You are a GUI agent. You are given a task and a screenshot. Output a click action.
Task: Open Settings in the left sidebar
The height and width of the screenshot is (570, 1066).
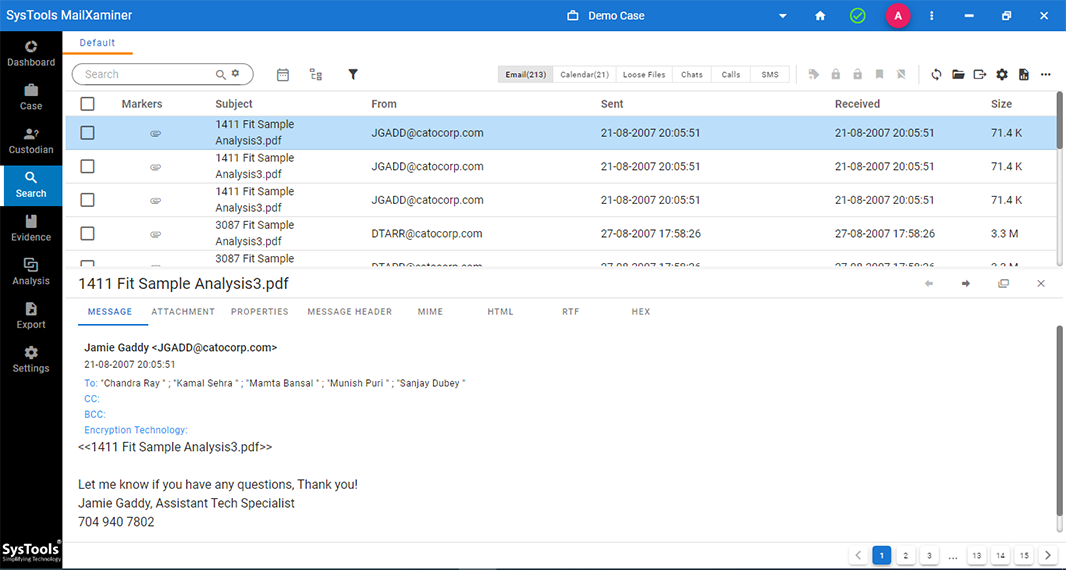point(31,360)
